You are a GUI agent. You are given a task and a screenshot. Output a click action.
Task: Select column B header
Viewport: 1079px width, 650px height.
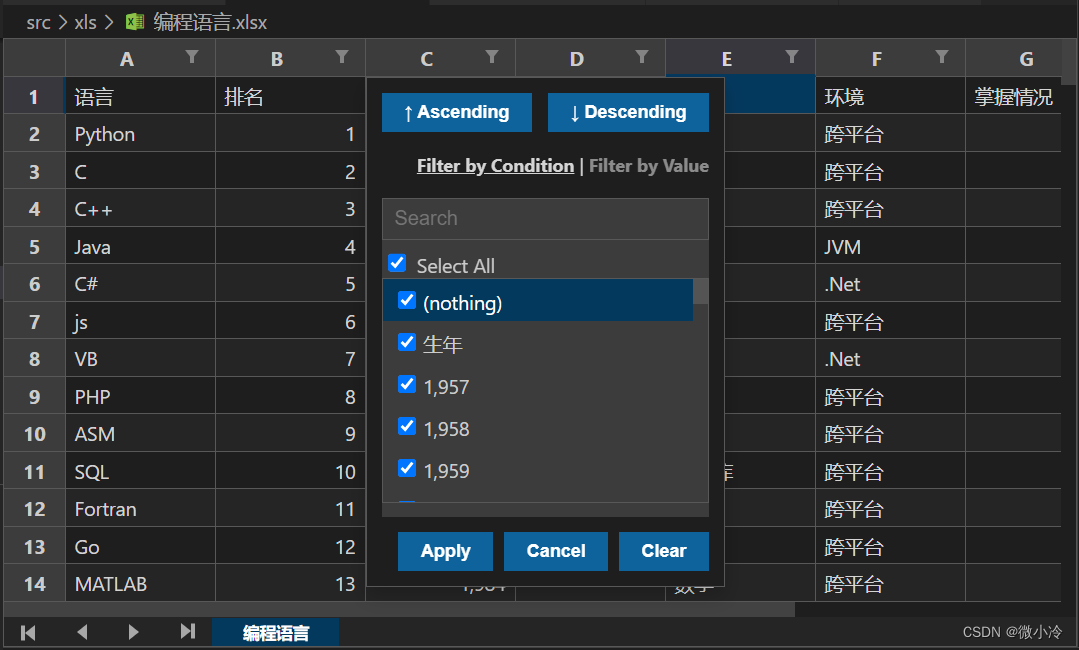point(290,58)
